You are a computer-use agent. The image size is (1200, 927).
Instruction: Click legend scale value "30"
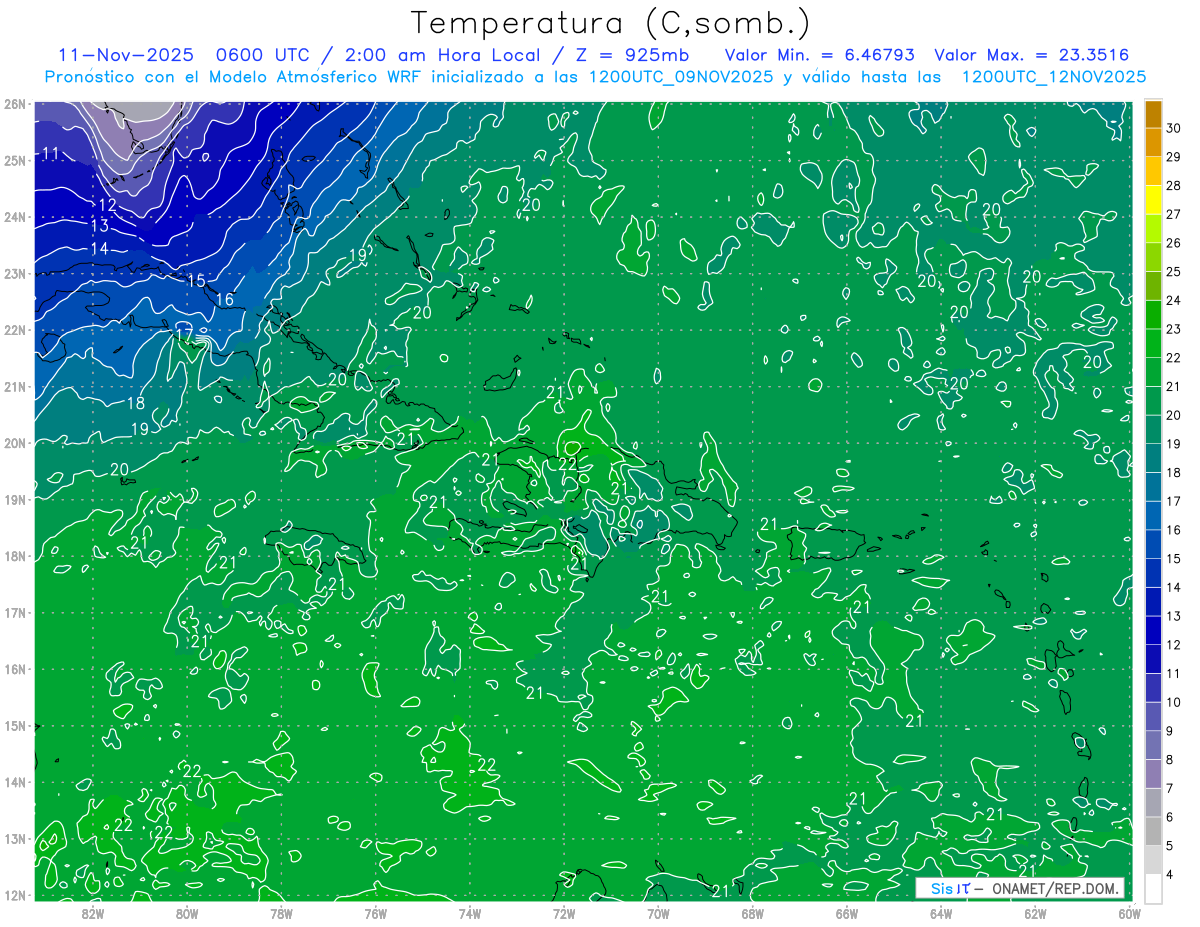click(1173, 127)
